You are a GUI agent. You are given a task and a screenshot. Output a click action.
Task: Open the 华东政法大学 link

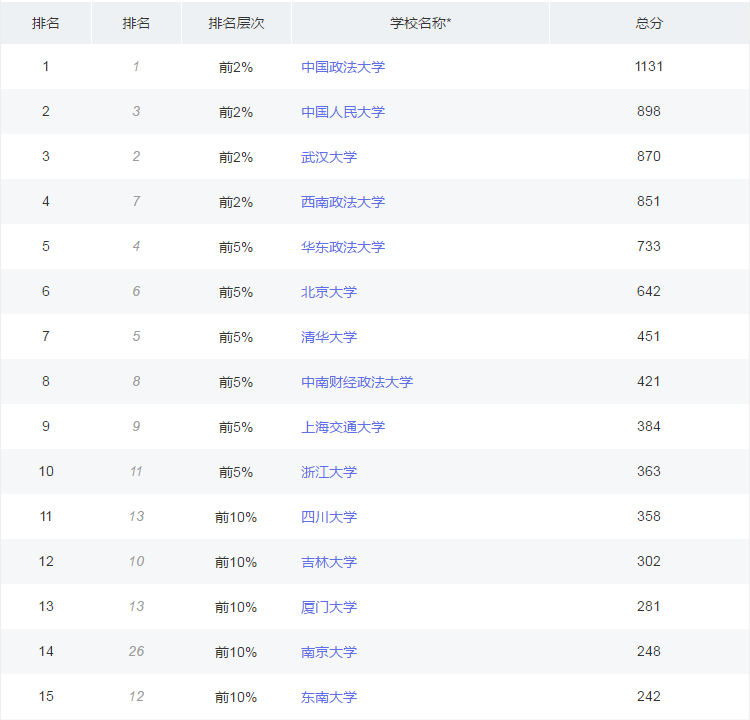(343, 247)
